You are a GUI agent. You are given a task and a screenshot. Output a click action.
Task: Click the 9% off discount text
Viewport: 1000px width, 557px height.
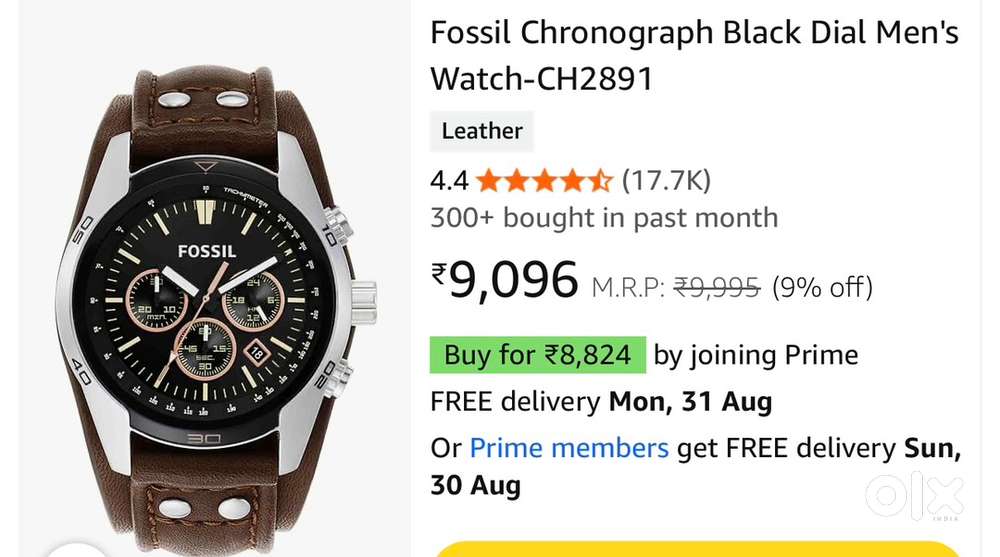point(822,287)
